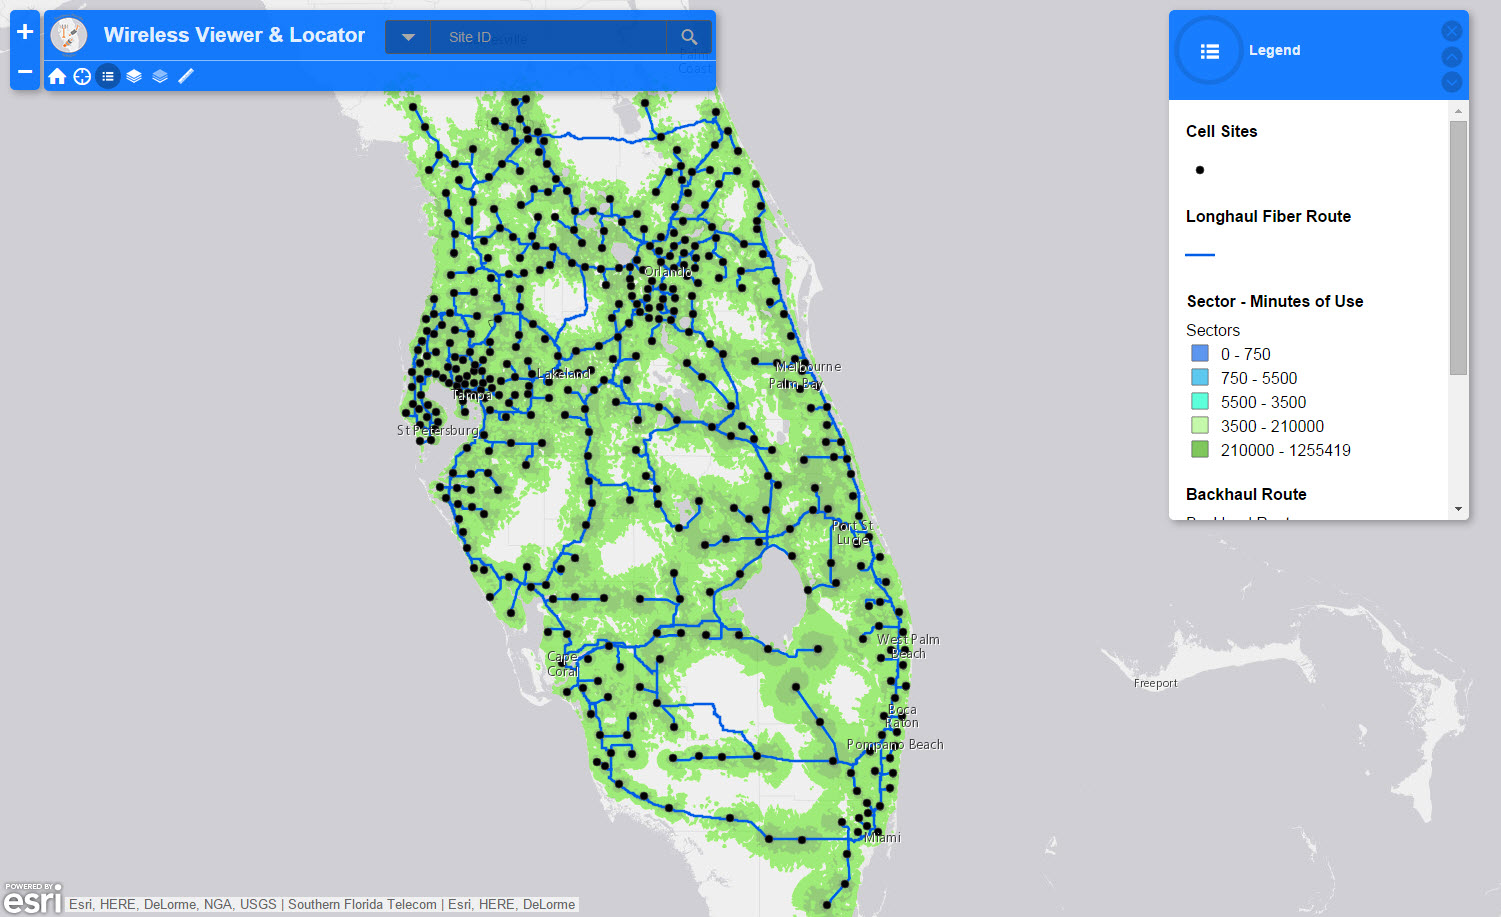Open the Measurement ruler tool
Screen dimensions: 1501x917
[x=186, y=76]
